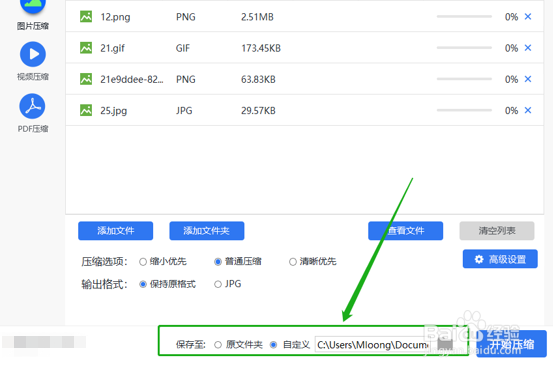Click the gear icon in 高级设置

coord(479,259)
